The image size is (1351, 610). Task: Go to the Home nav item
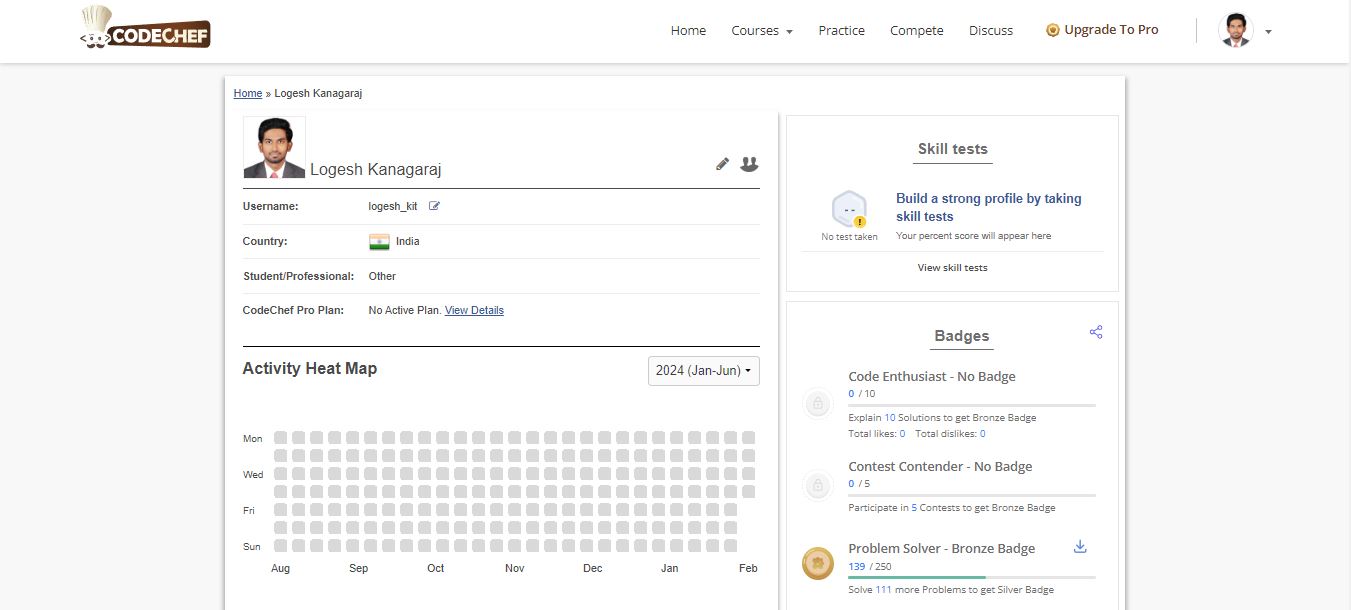pos(688,31)
